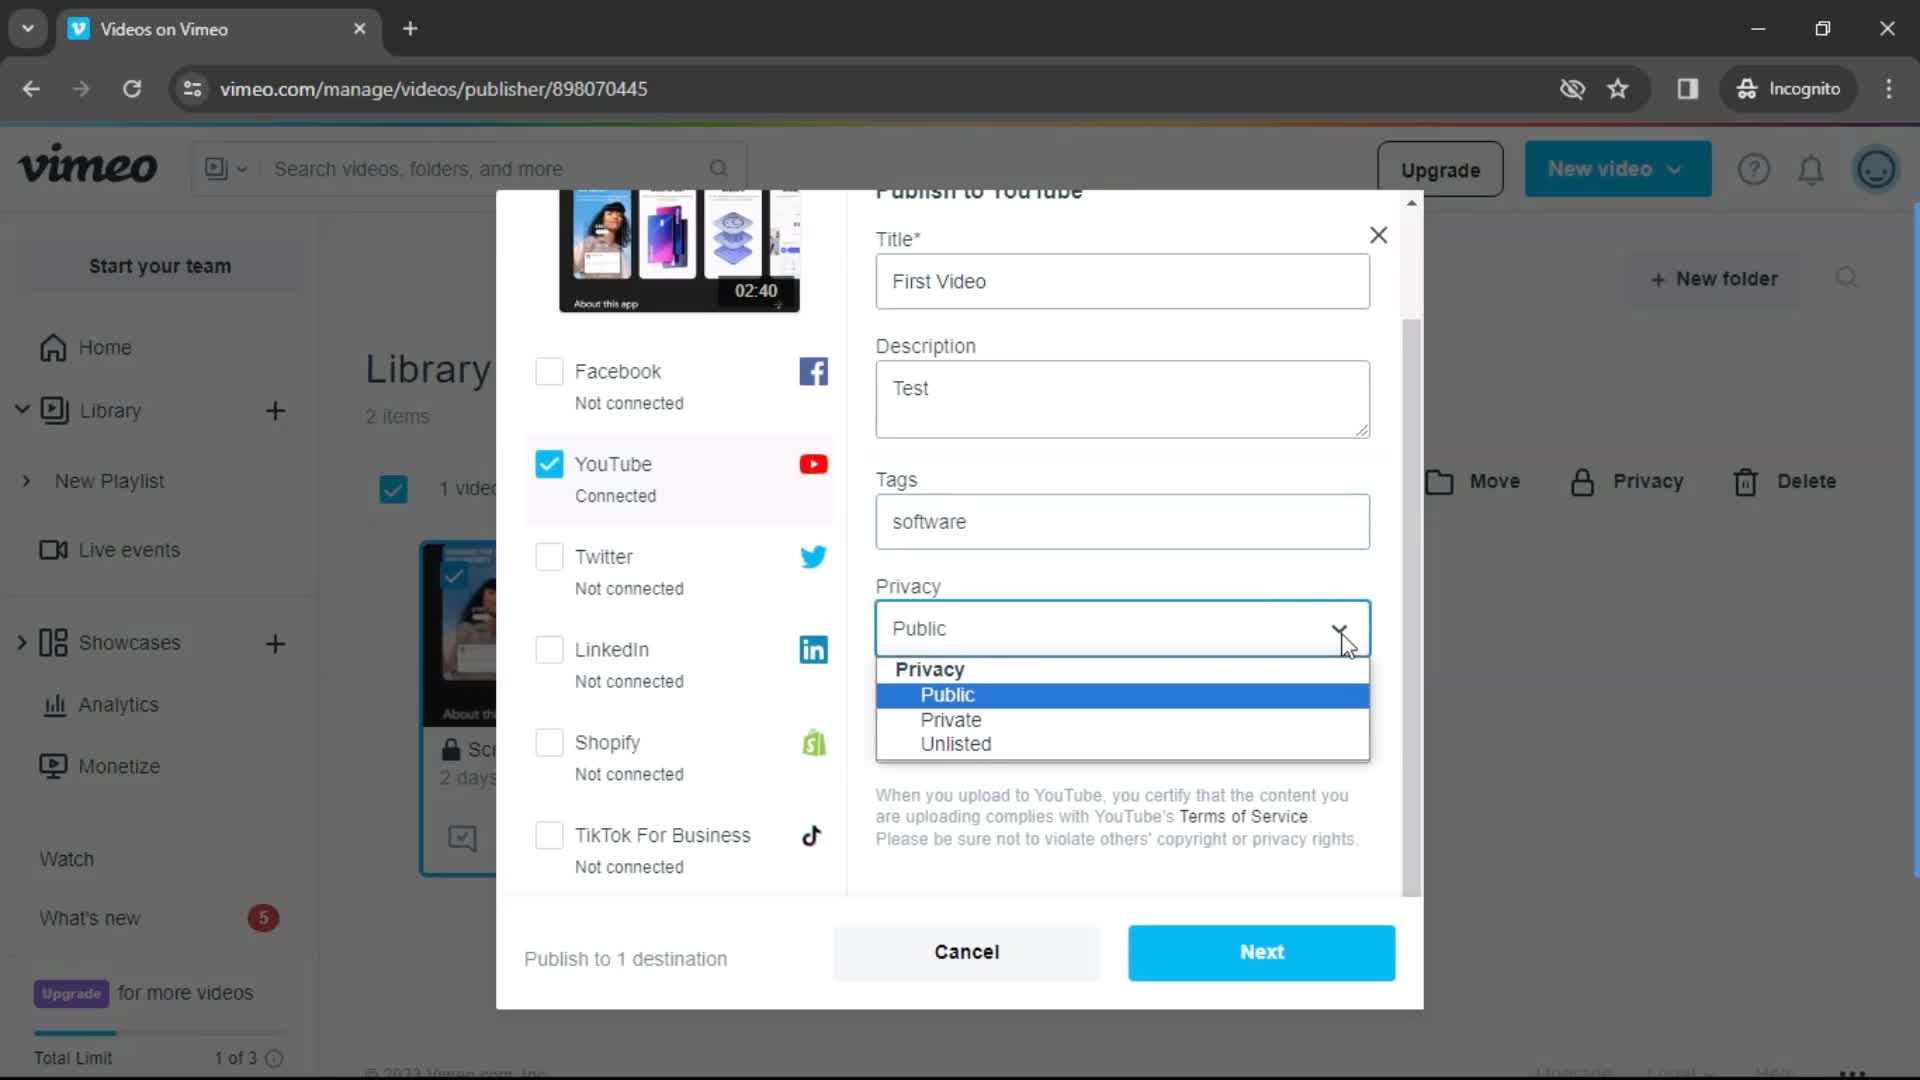
Task: Click the Vimeo logo in top left
Action: [x=87, y=169]
